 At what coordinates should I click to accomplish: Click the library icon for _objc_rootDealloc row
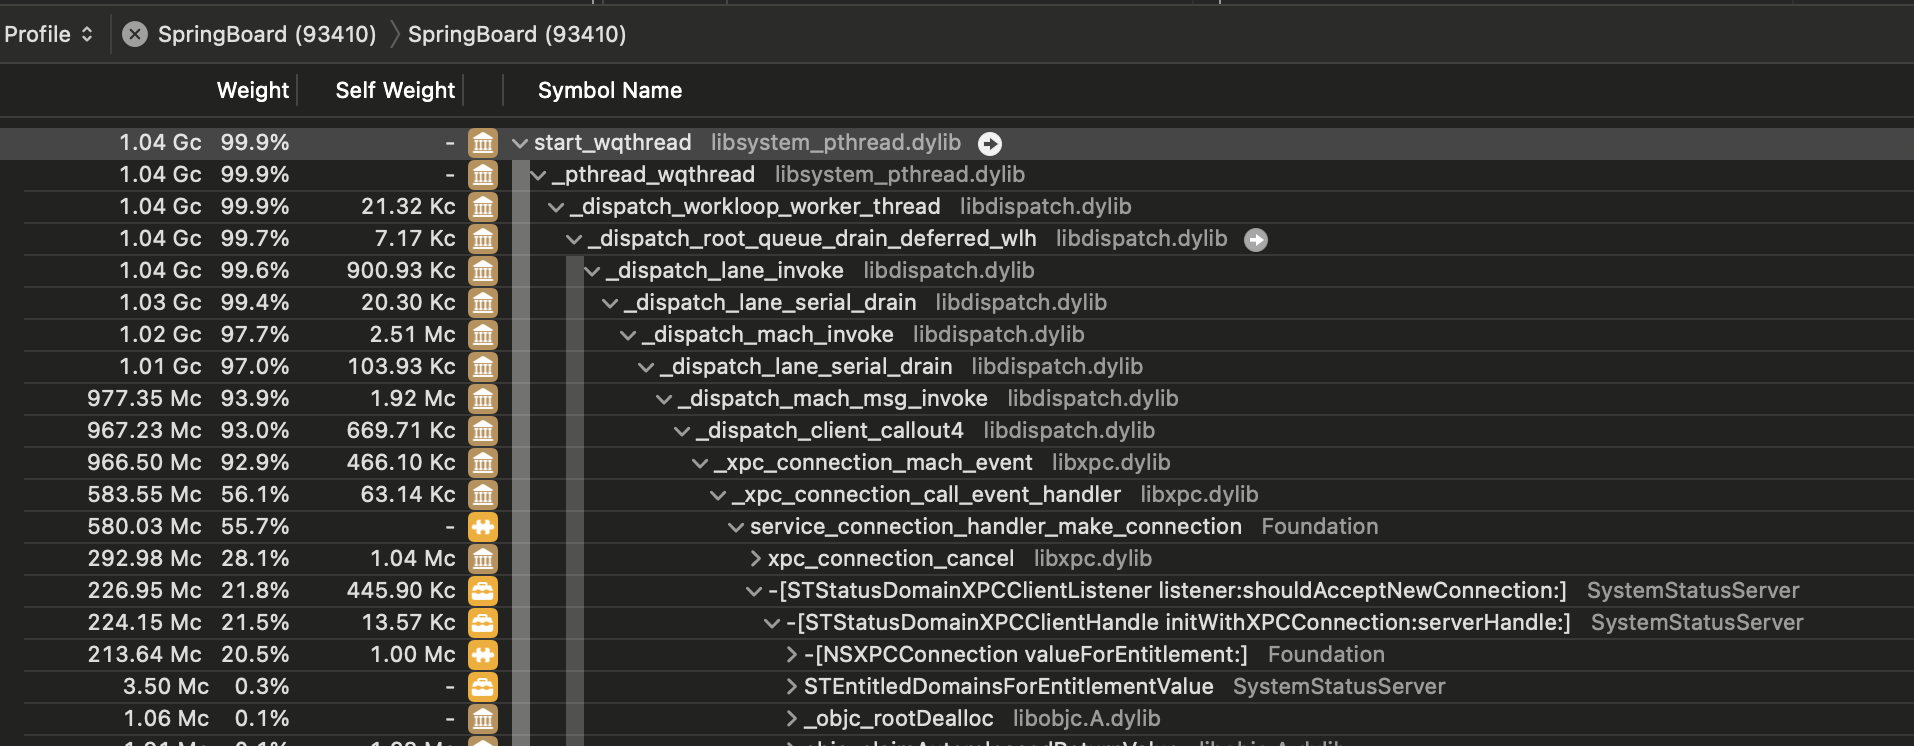click(483, 719)
